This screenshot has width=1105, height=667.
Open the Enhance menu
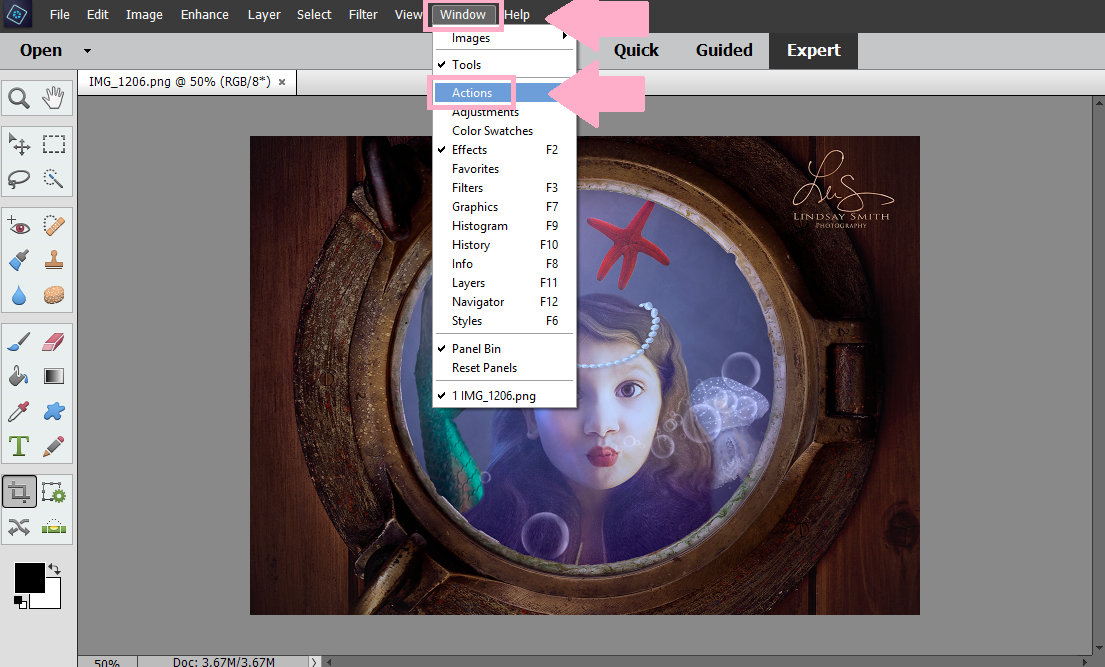pyautogui.click(x=204, y=15)
